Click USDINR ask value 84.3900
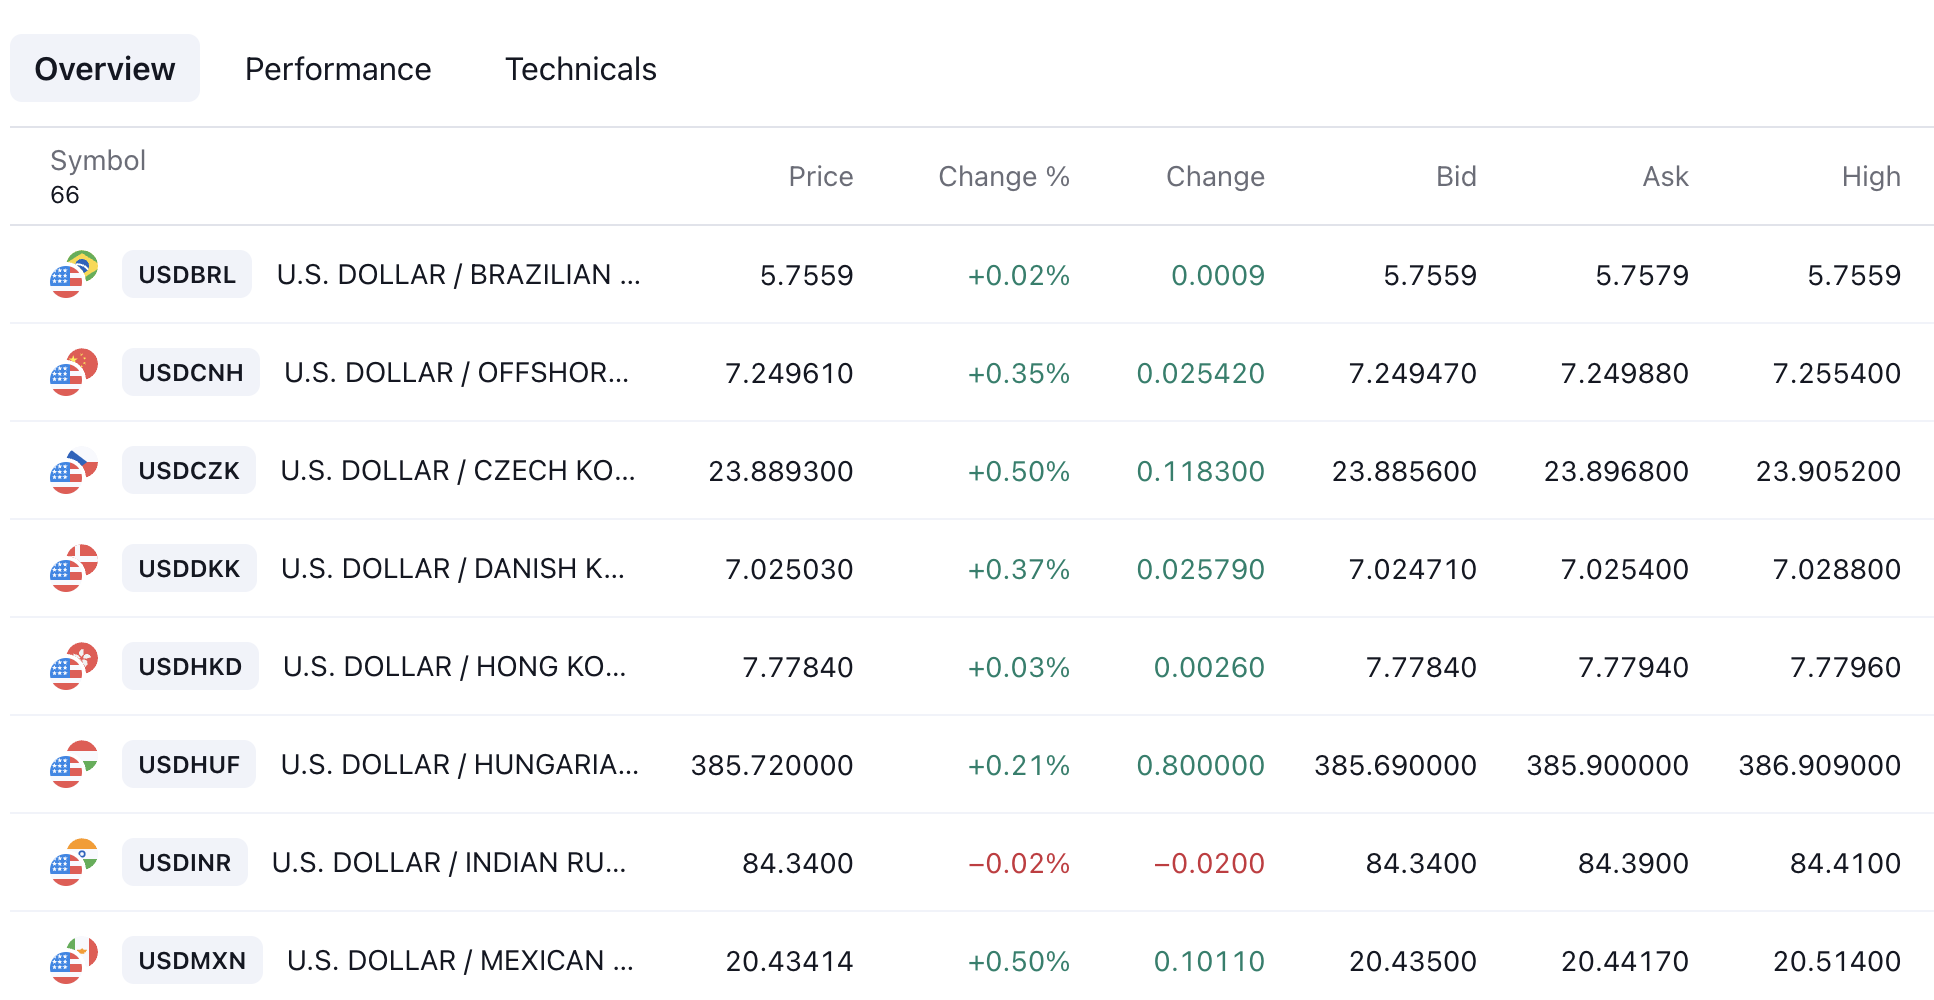The height and width of the screenshot is (1000, 1934). [1633, 863]
